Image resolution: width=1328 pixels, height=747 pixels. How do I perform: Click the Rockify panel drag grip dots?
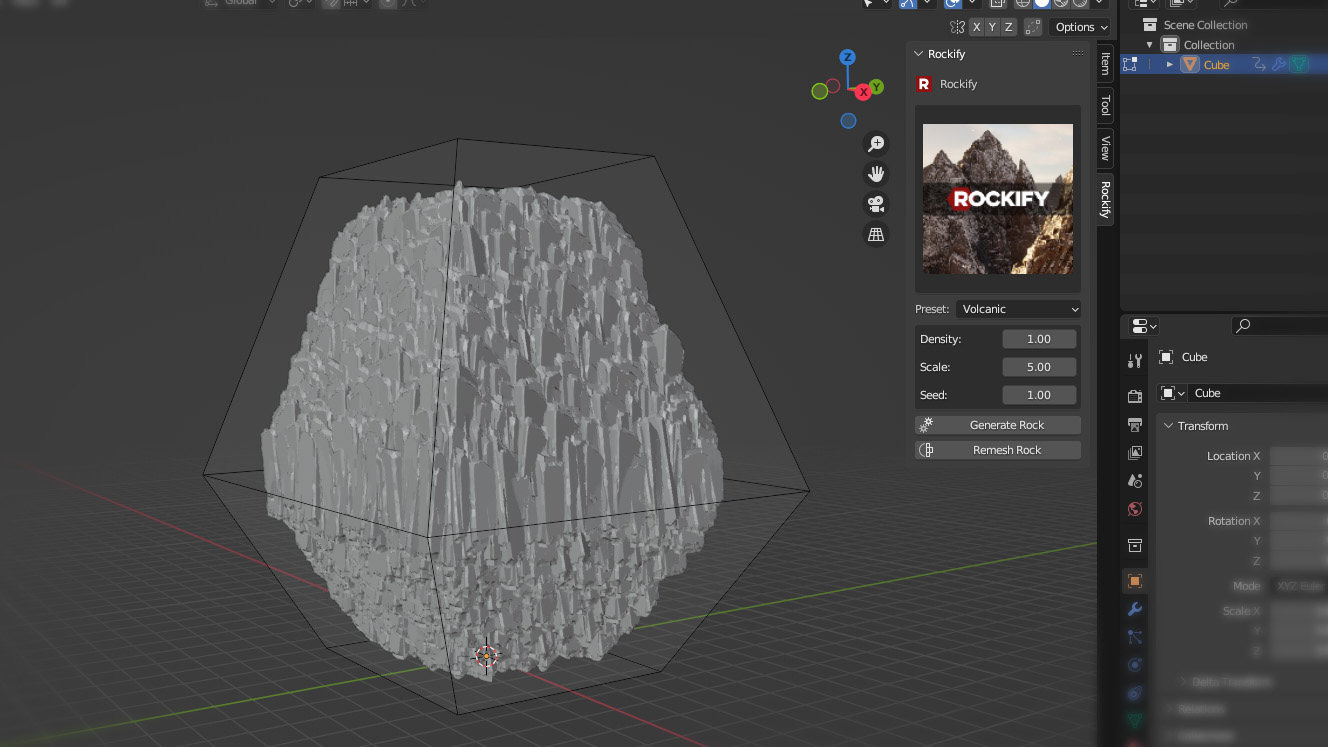point(1078,54)
